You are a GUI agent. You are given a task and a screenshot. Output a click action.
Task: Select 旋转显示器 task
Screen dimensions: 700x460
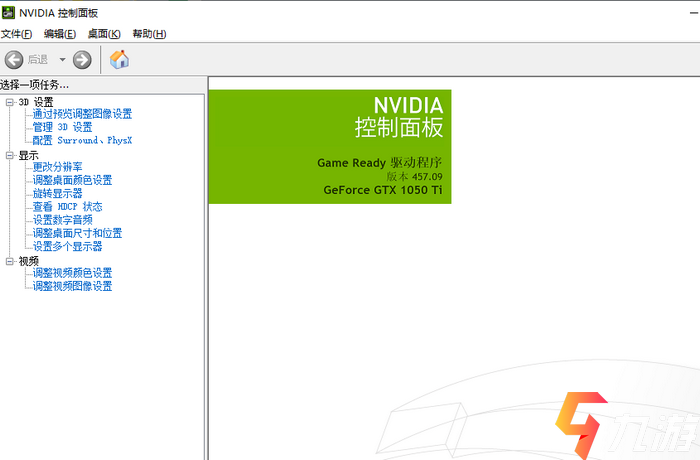tap(58, 193)
